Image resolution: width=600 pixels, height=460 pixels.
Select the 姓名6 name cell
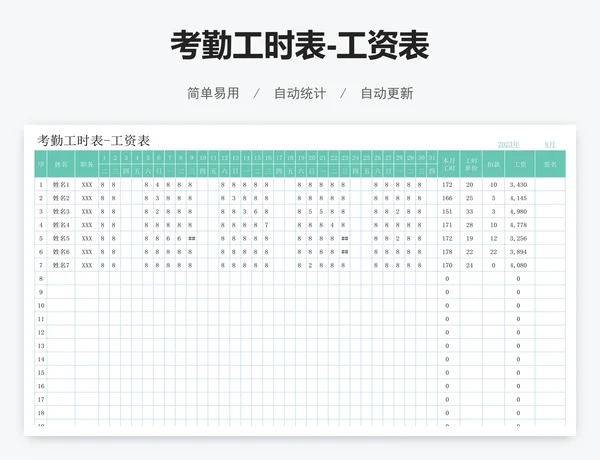[x=61, y=252]
